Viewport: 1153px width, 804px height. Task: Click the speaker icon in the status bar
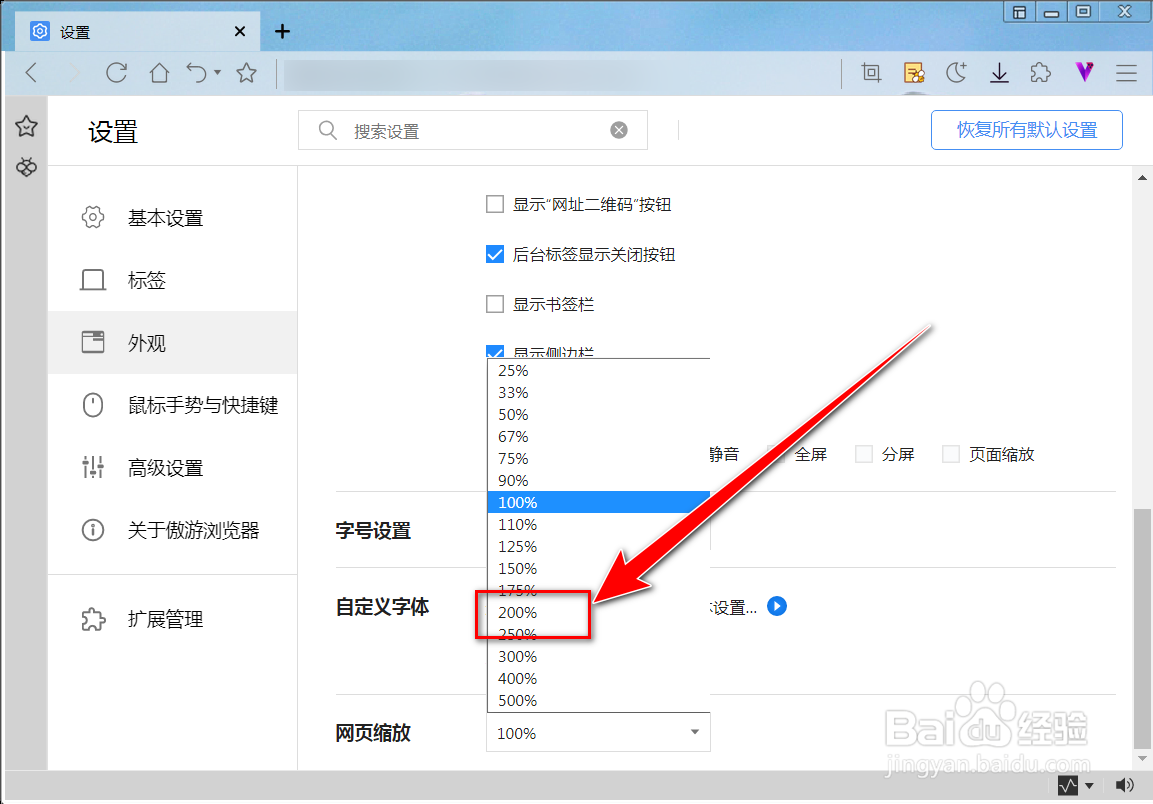1122,785
